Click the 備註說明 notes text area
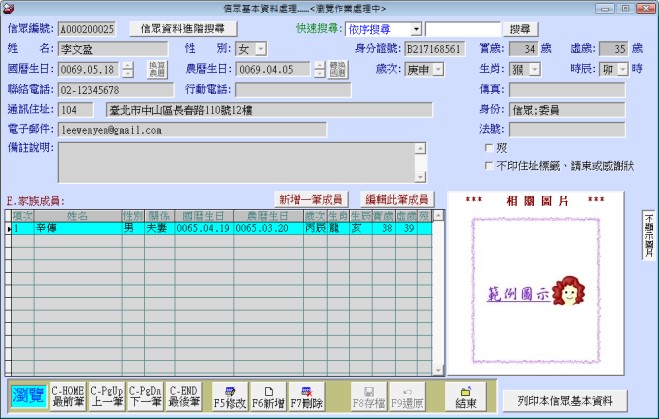The width and height of the screenshot is (659, 419). (x=236, y=162)
